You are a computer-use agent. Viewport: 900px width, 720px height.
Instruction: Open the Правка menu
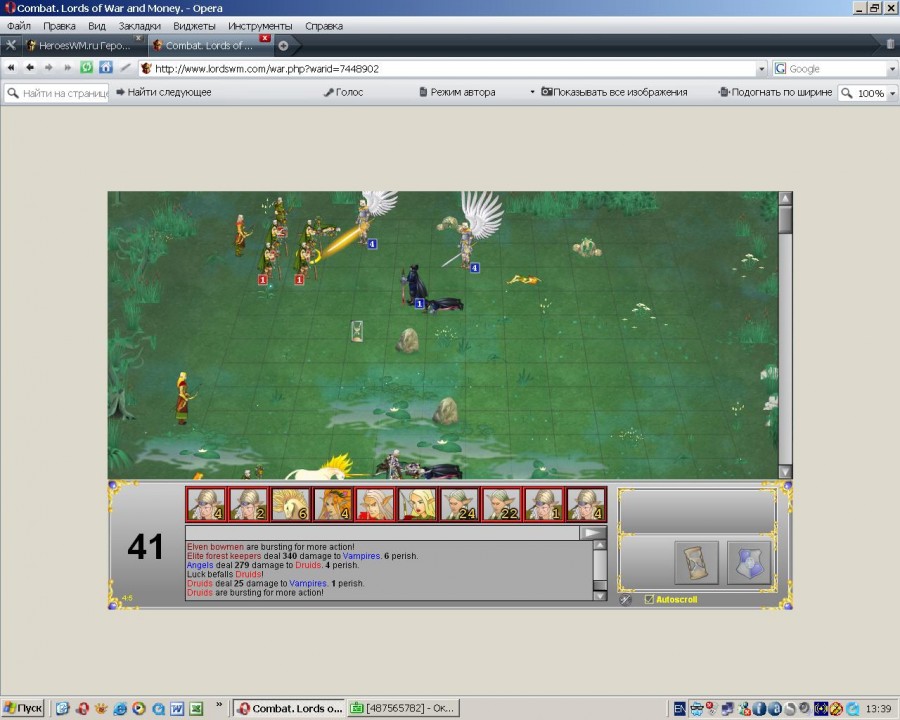59,26
